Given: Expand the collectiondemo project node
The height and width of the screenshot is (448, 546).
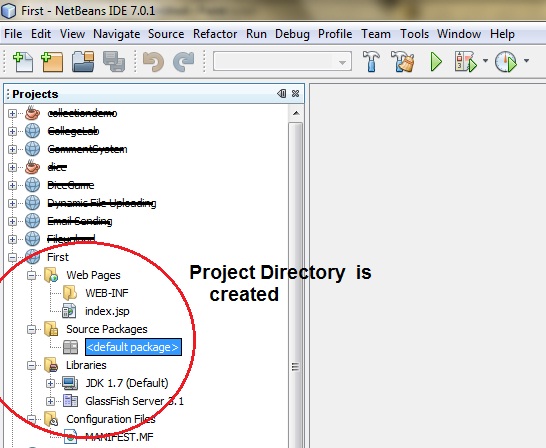Looking at the screenshot, I should 12,113.
